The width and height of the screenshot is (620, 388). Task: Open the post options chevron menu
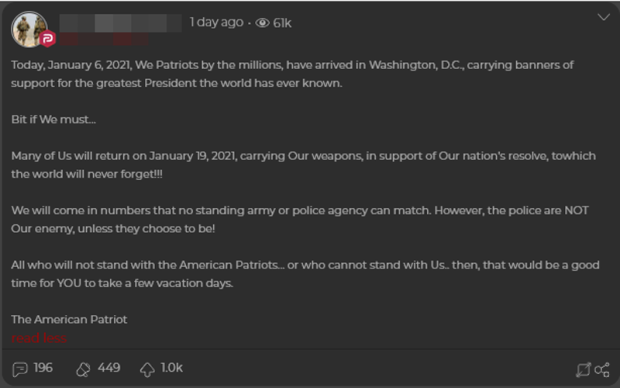[603, 17]
